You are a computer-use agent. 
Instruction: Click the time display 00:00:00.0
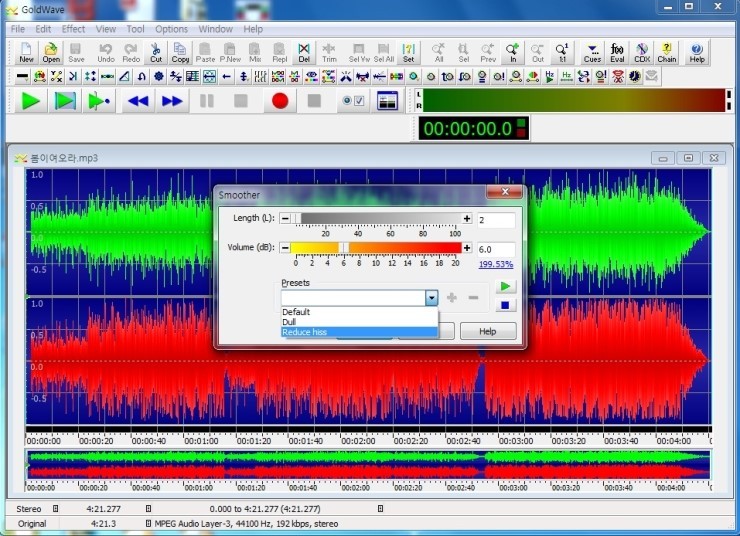tap(473, 128)
